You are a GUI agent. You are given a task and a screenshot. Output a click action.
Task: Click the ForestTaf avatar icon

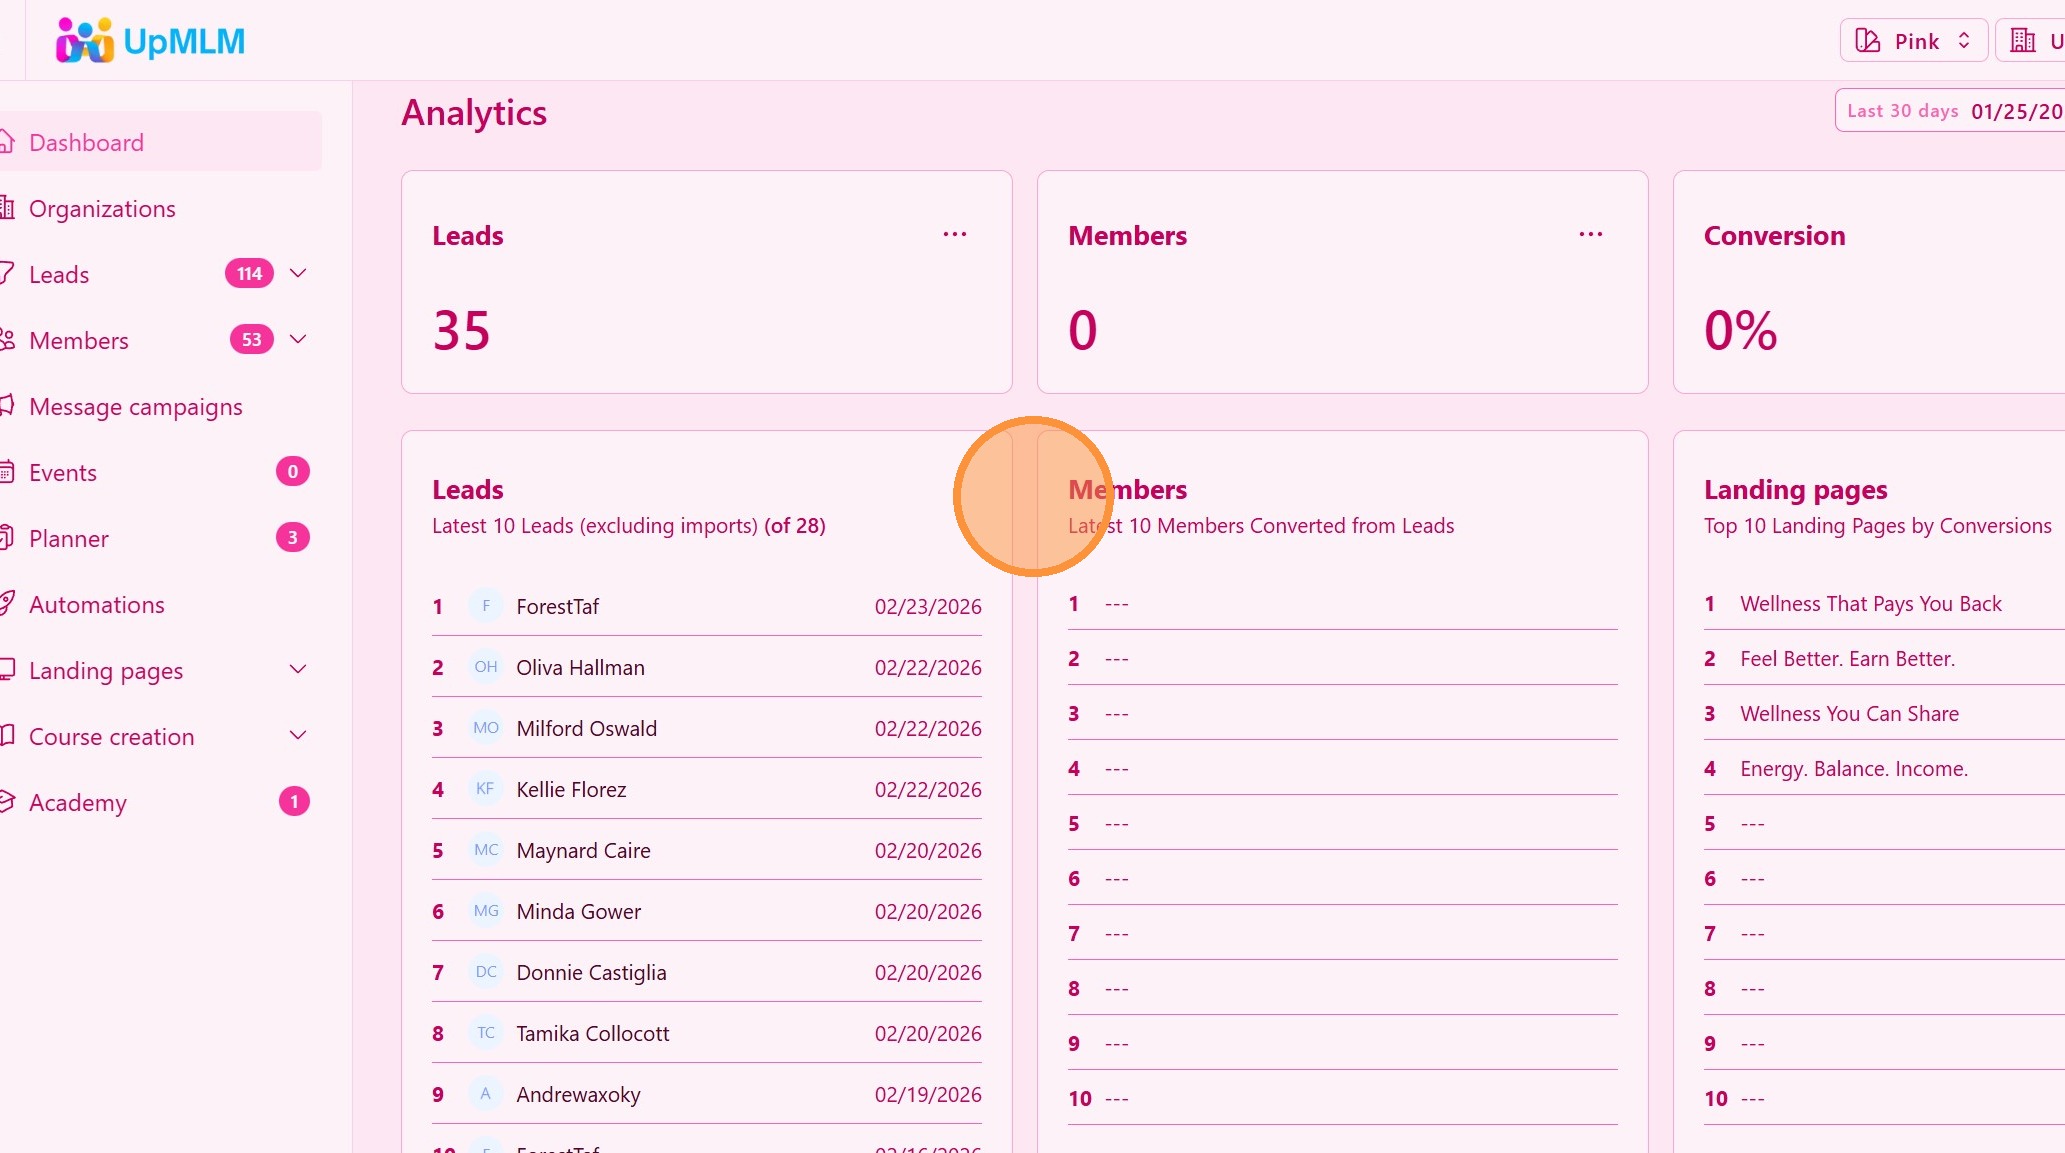pos(486,606)
